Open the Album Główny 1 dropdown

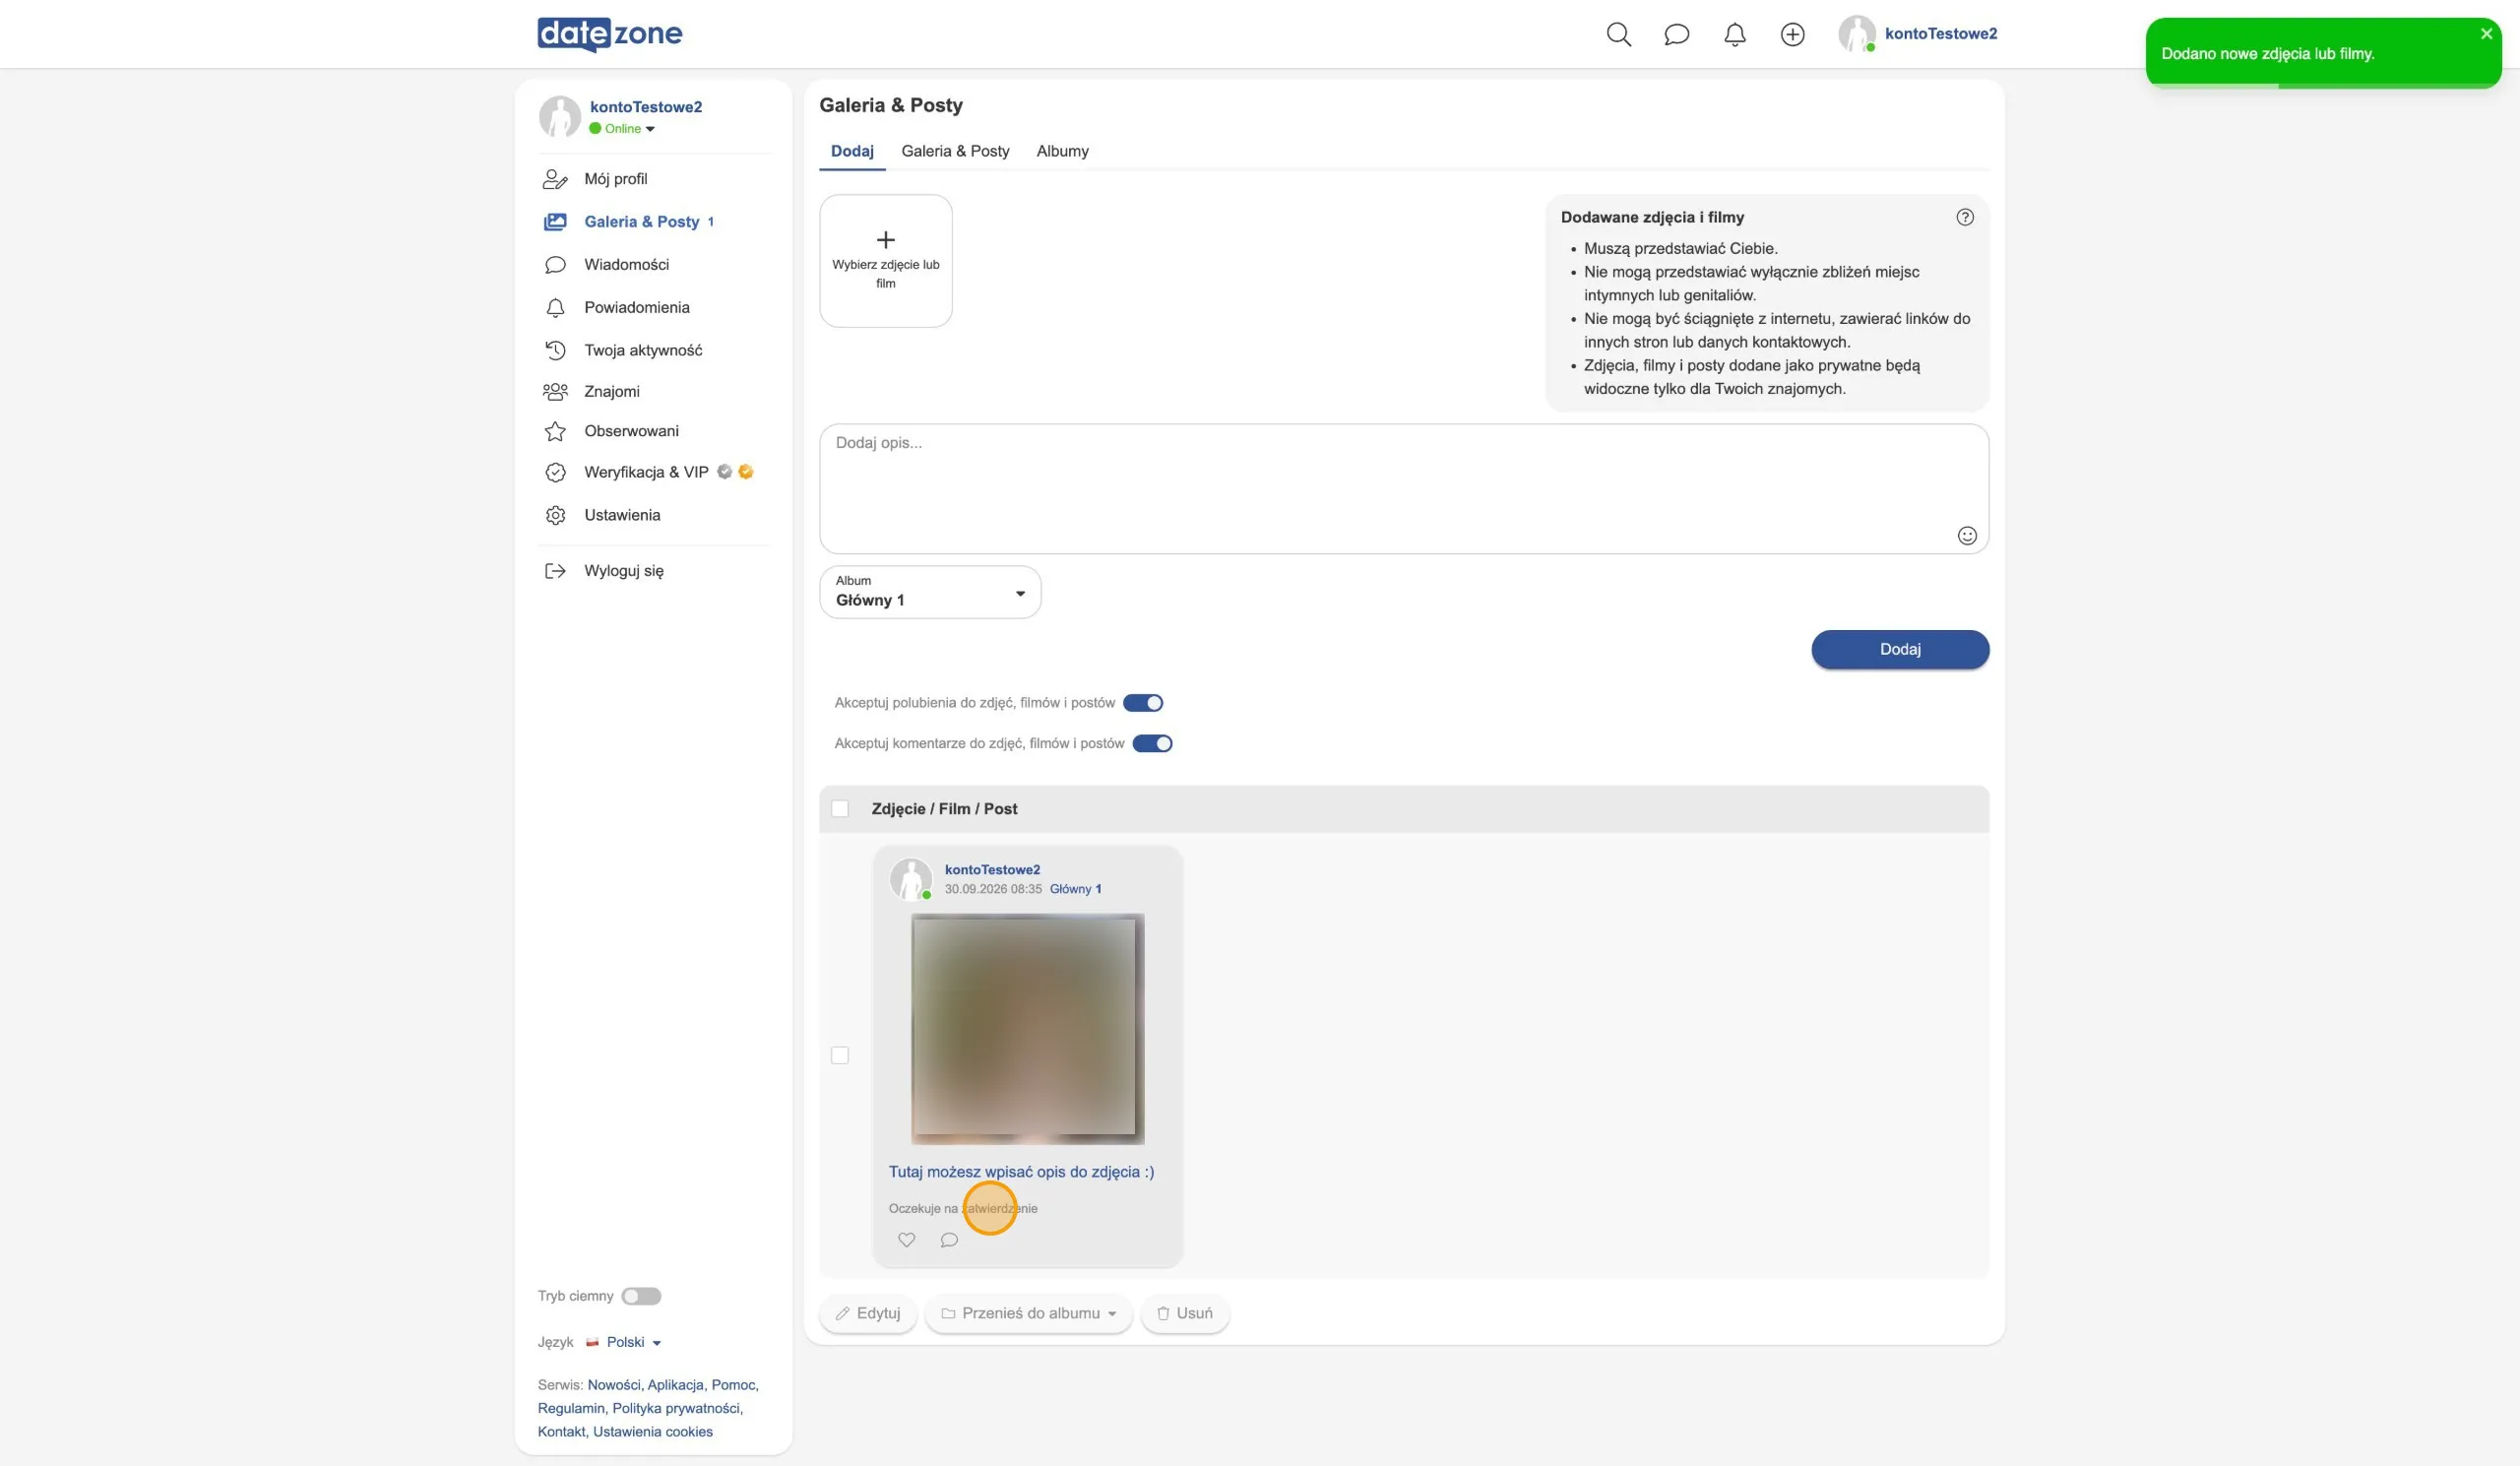coord(929,591)
